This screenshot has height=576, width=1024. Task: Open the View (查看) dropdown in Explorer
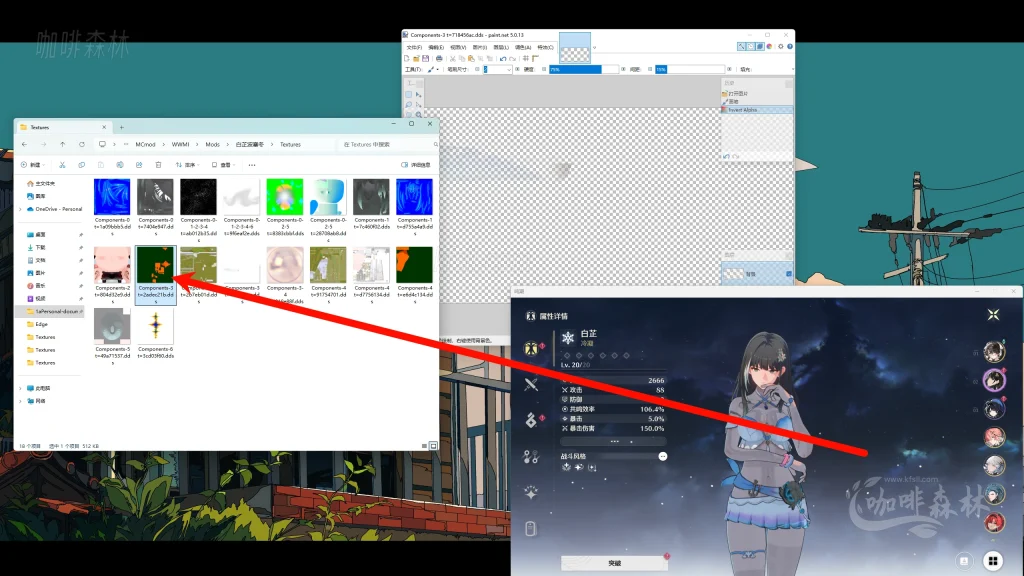click(x=223, y=165)
